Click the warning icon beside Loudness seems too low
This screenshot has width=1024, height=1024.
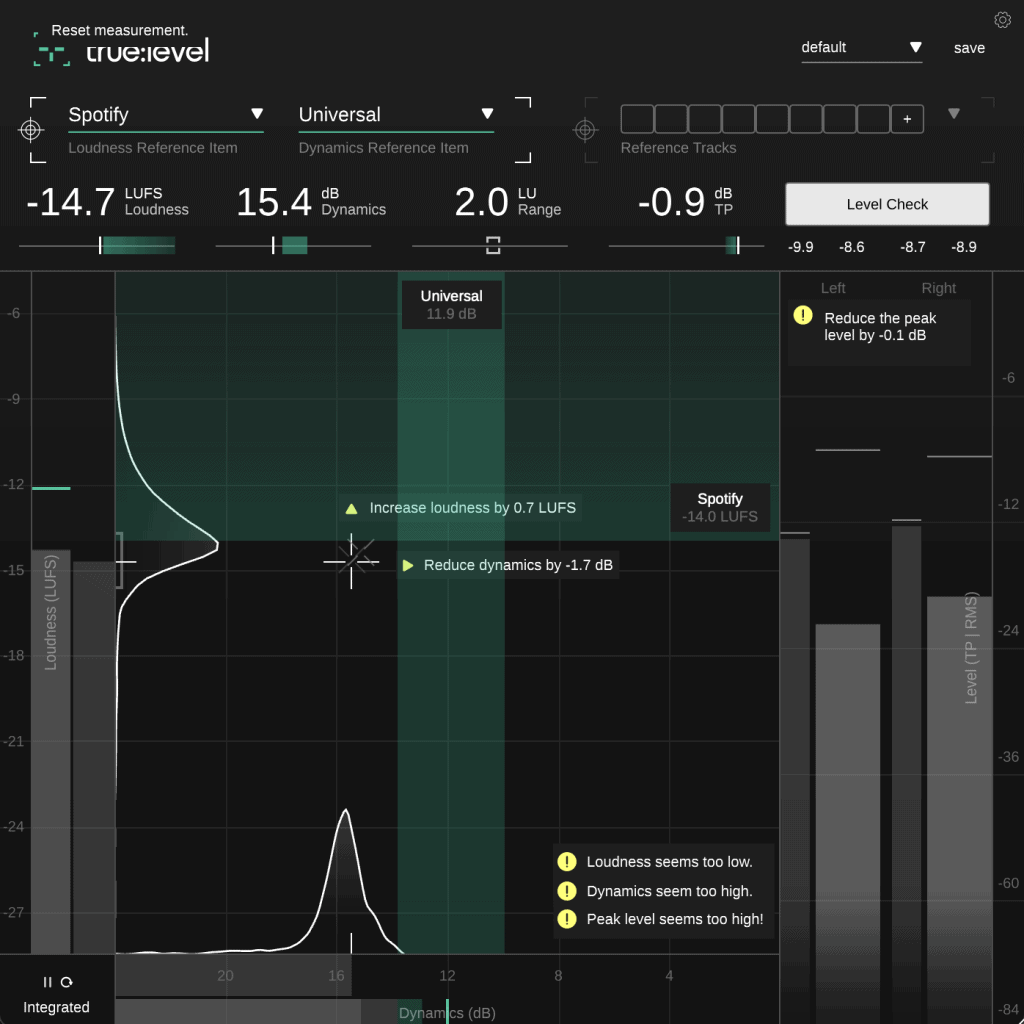pos(566,861)
